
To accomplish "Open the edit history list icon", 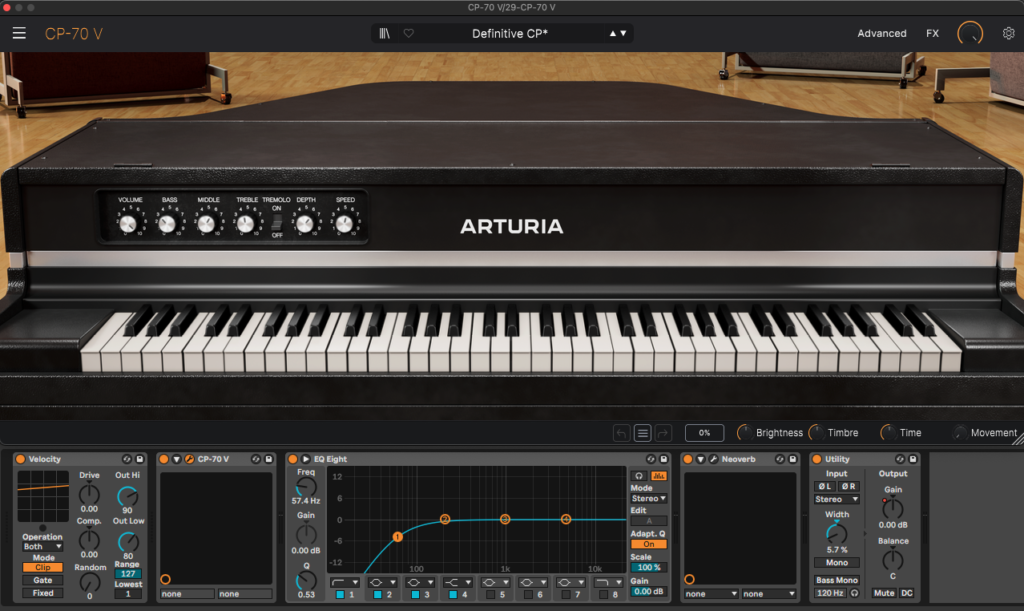I will click(643, 433).
